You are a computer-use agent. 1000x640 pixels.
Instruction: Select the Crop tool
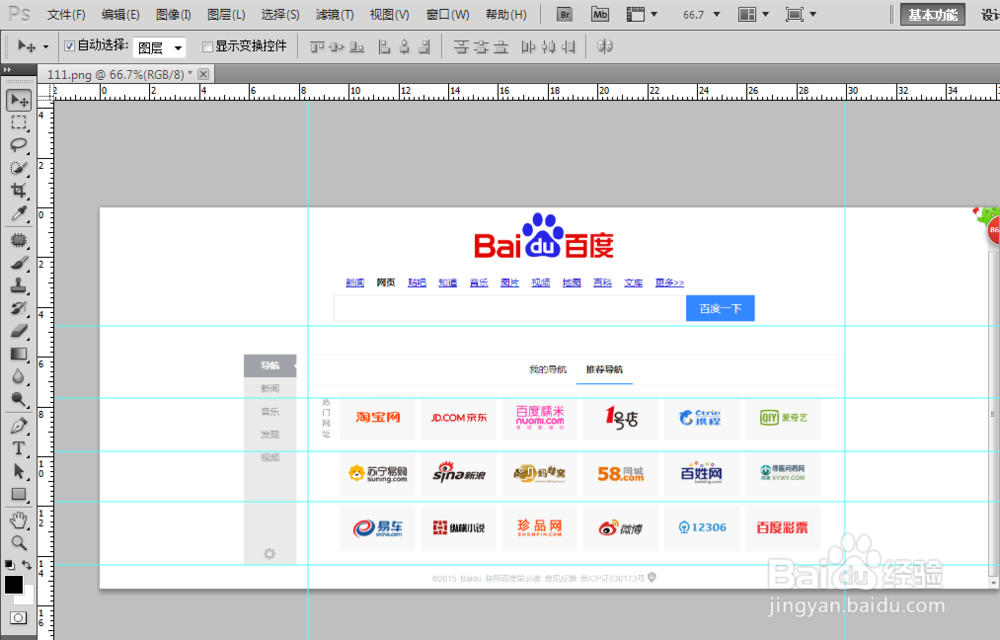point(19,191)
